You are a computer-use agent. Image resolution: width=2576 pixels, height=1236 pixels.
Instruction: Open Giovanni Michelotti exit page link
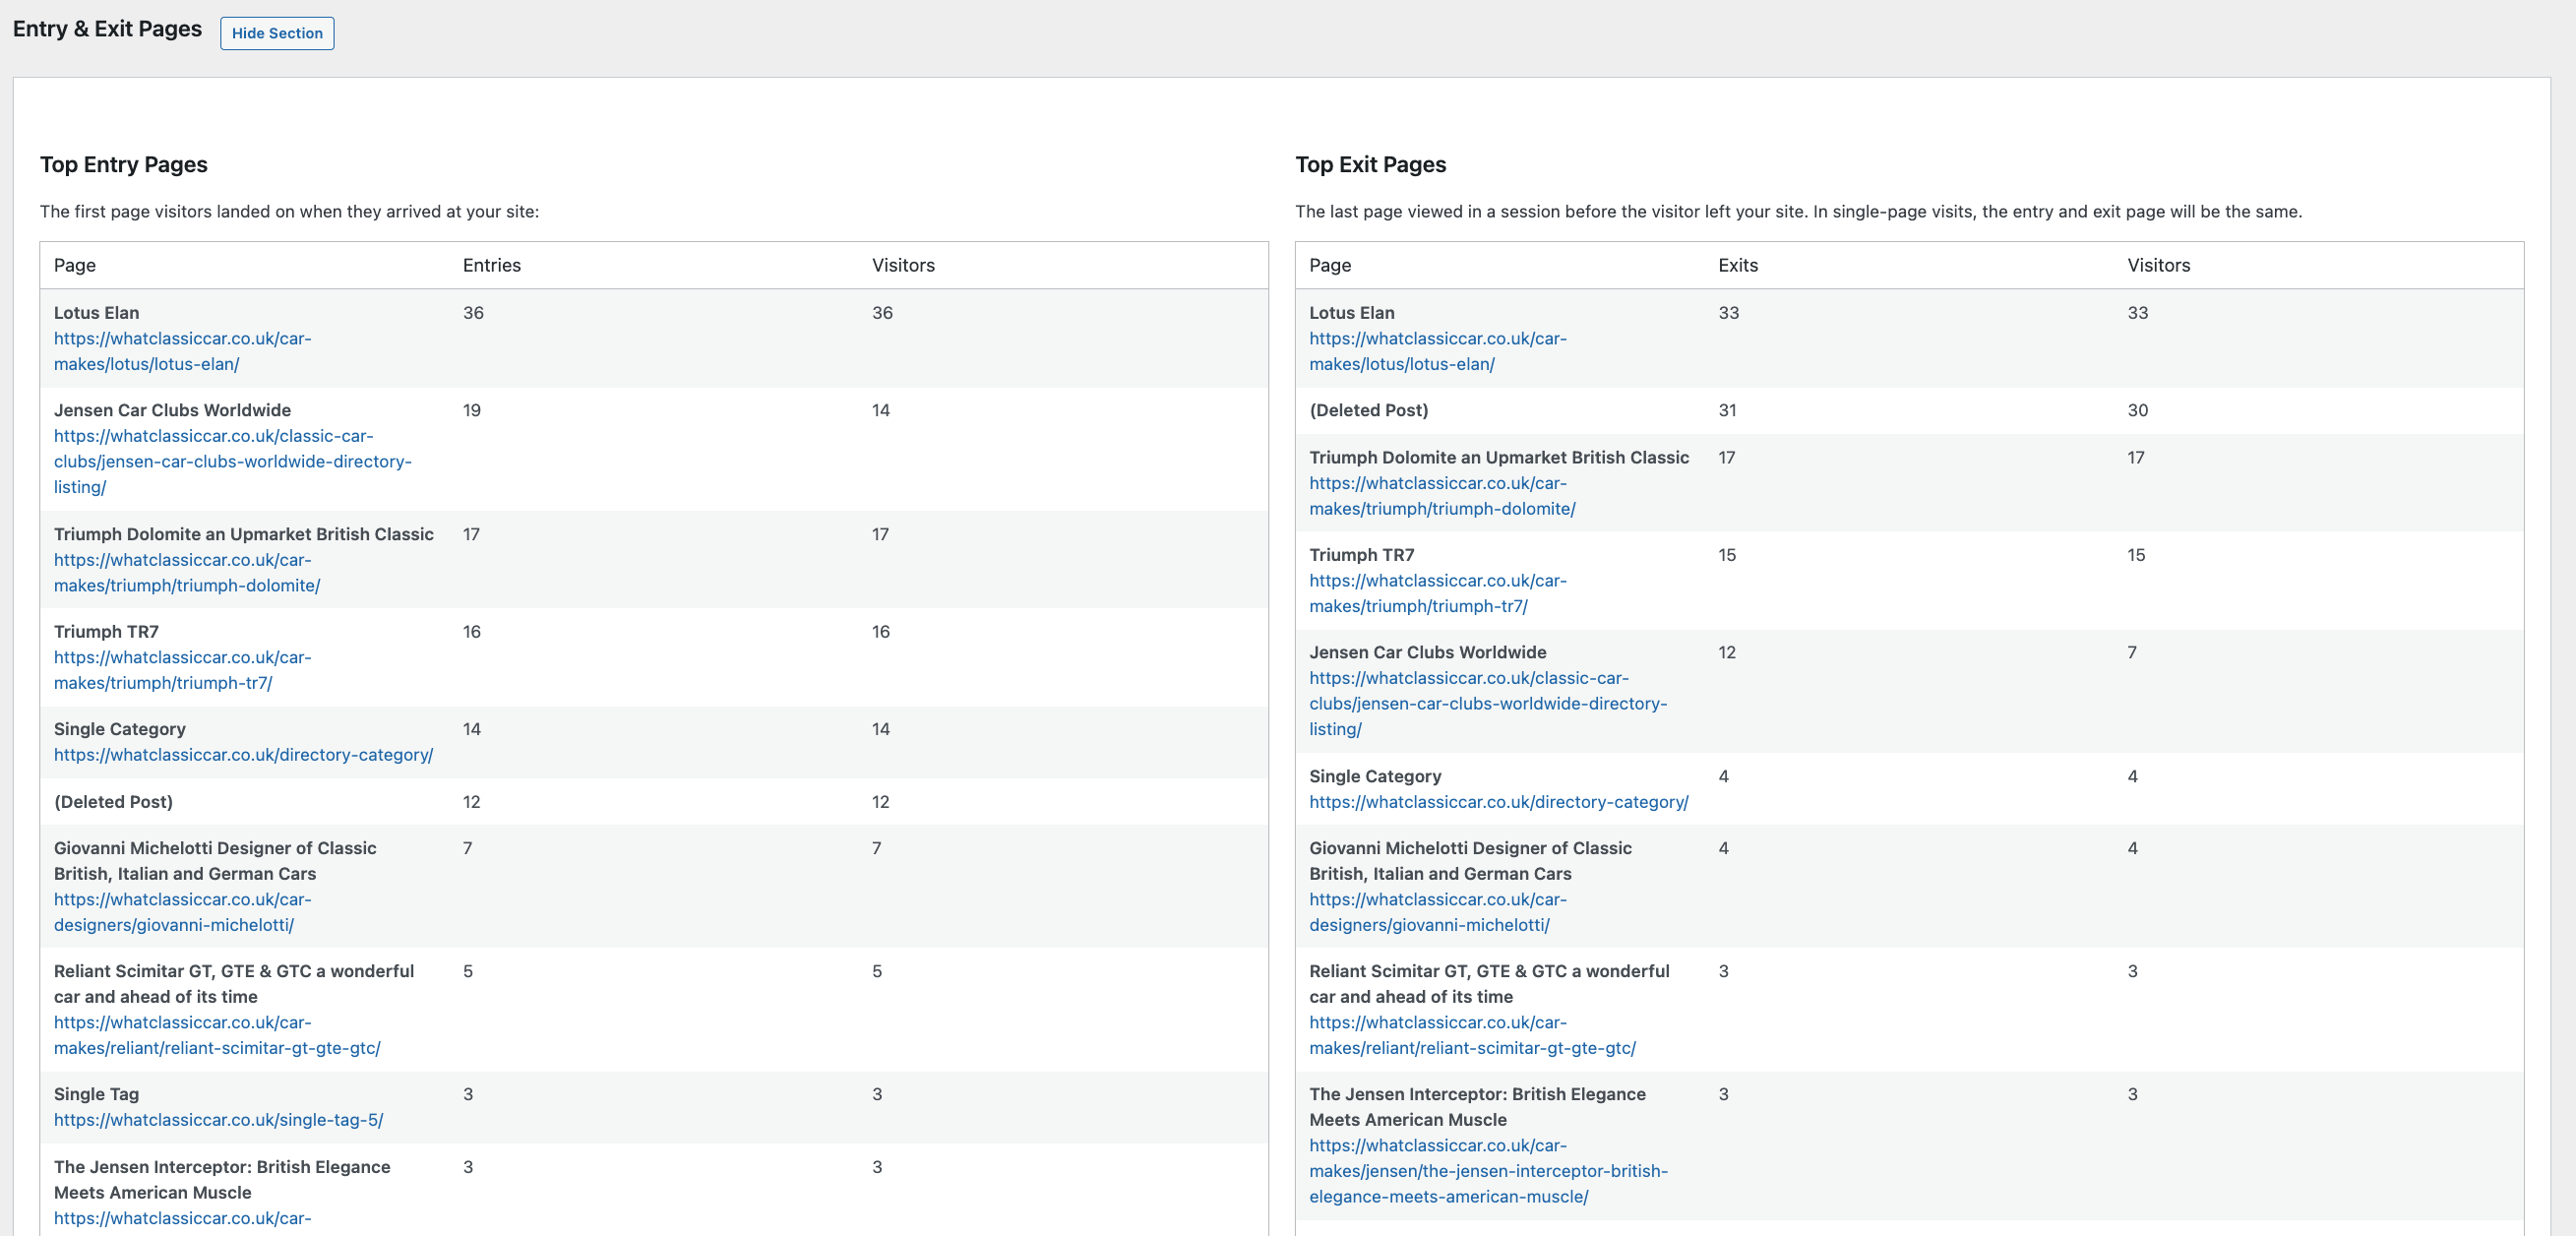1437,900
